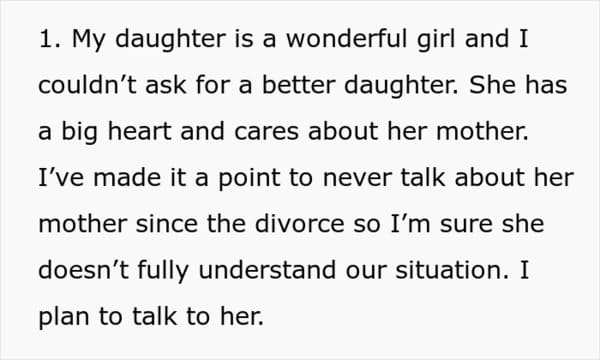Click the word "girl" in the text
The image size is (600, 360).
[x=436, y=40]
